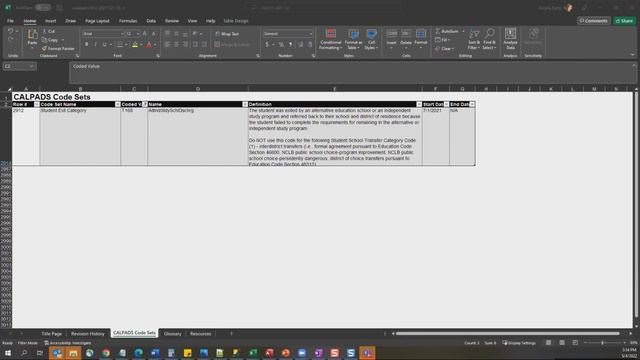Click the Undo icon
Image resolution: width=640 pixels, height=360 pixels.
pyautogui.click(x=11, y=31)
